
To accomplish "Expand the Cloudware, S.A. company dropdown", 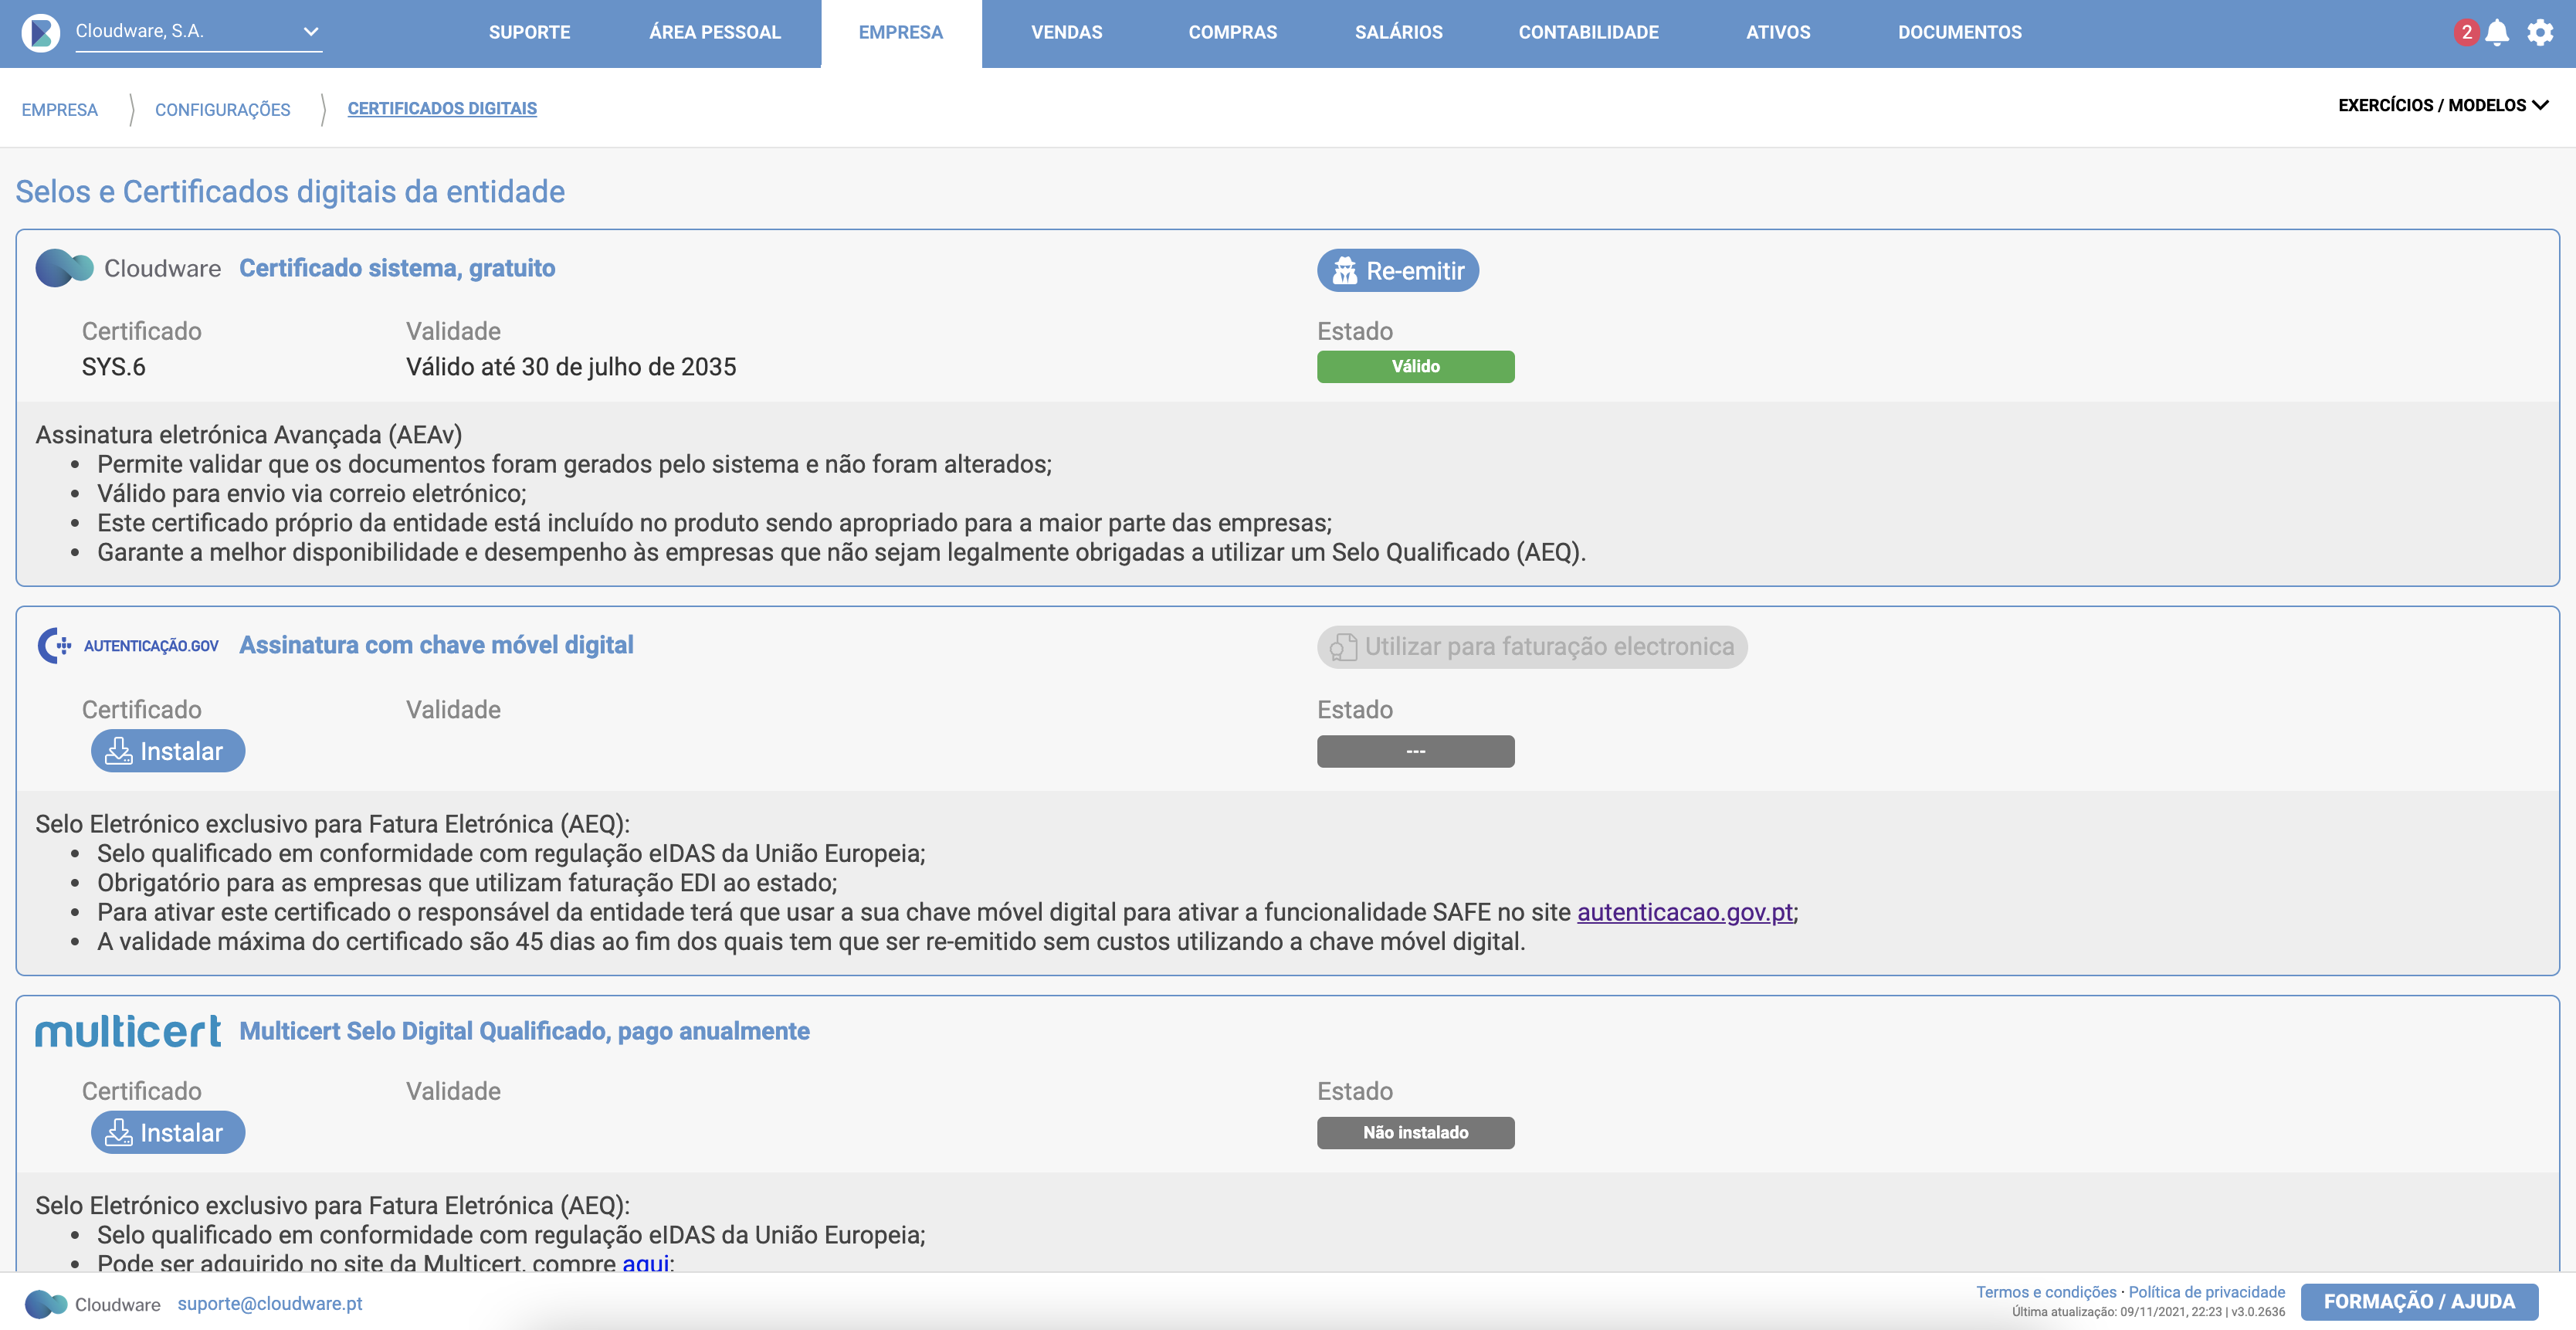I will click(311, 32).
